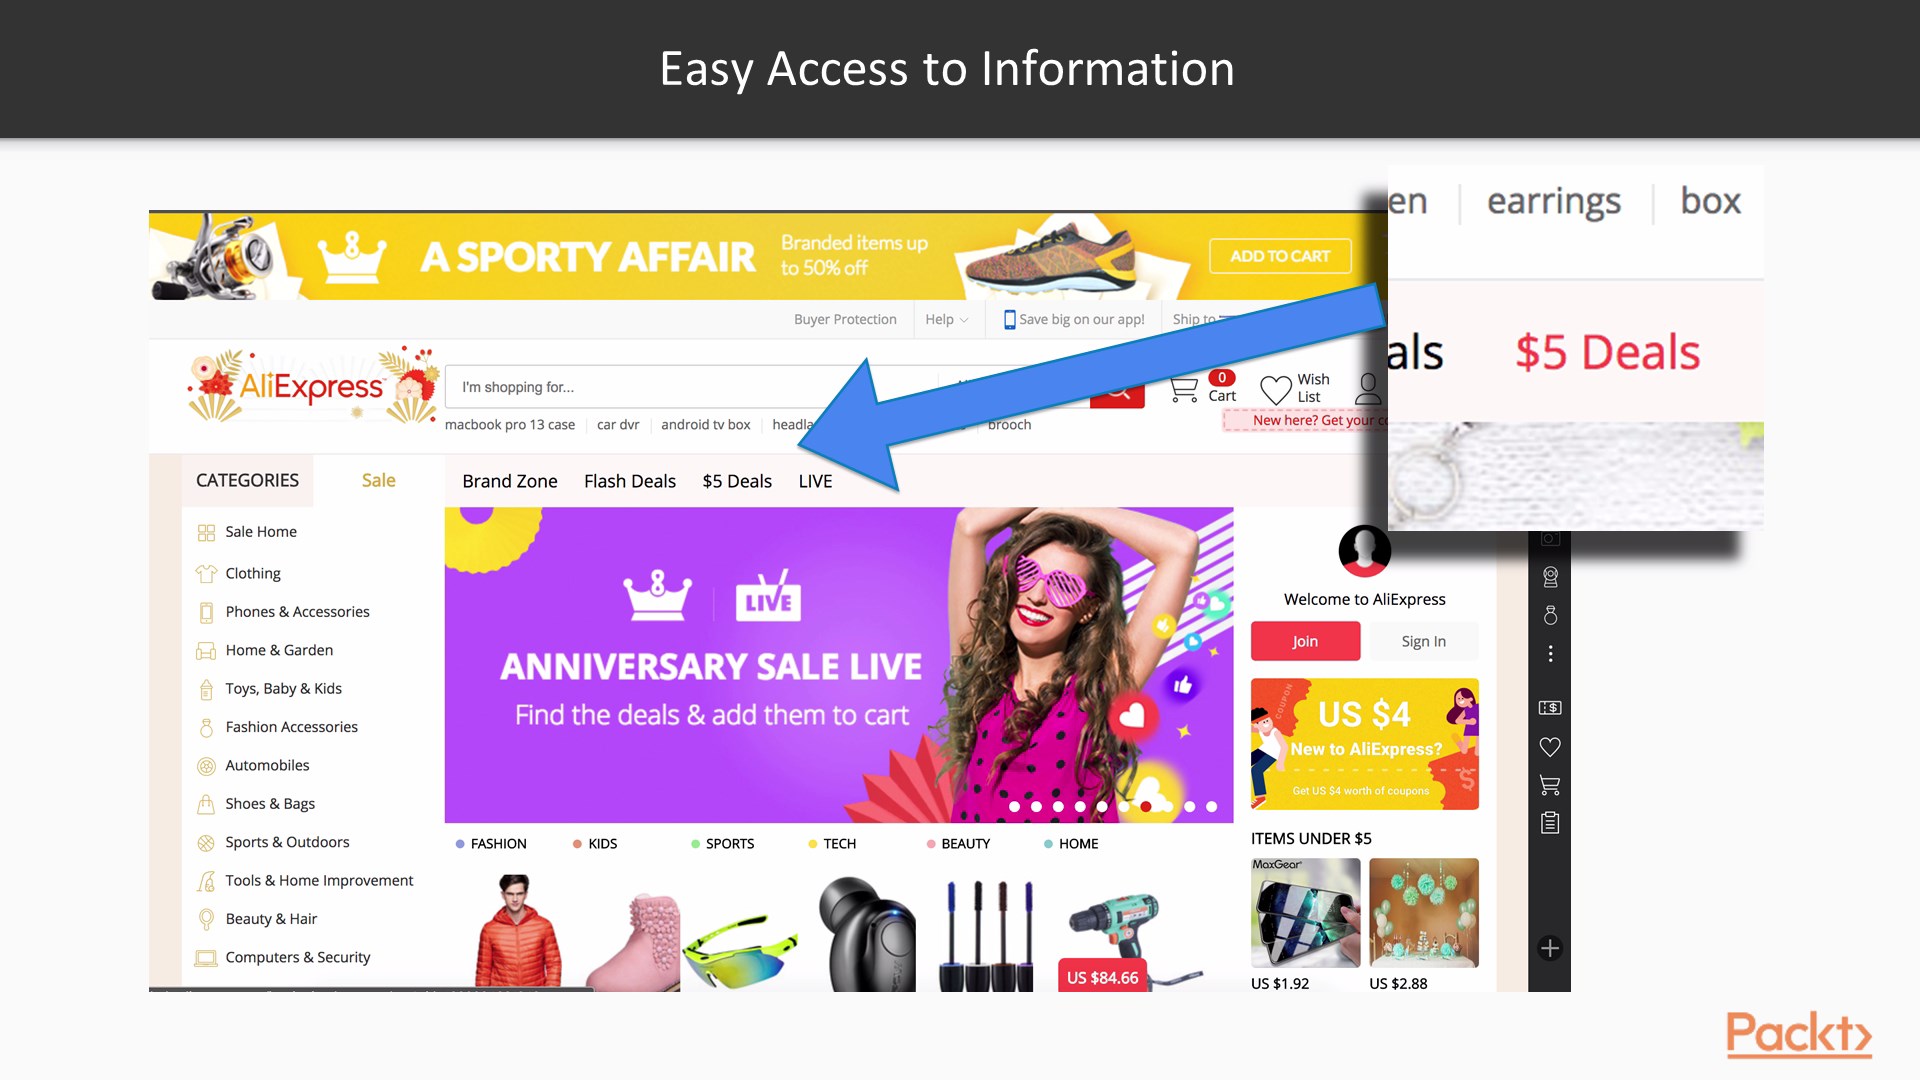Toggle the FASHION category filter dot
This screenshot has width=1920, height=1080.
(x=459, y=844)
